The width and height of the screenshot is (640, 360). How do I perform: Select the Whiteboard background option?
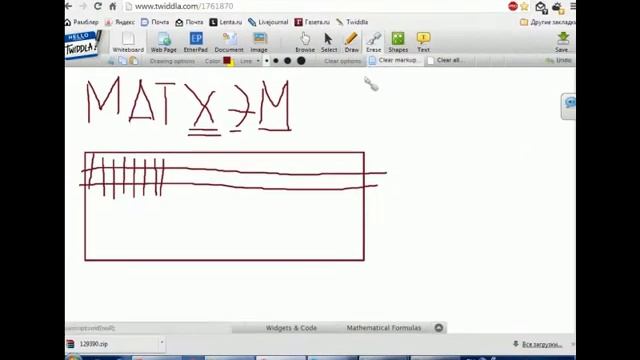pos(128,42)
